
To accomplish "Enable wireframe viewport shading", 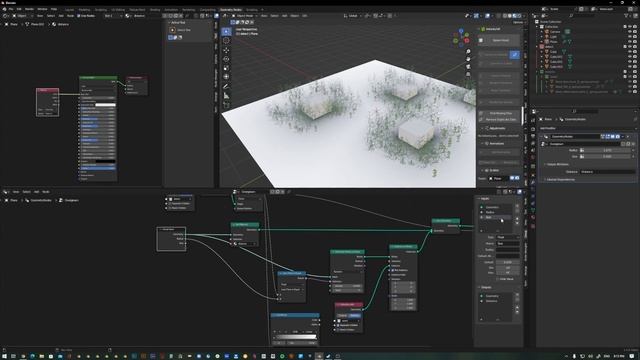I will [505, 16].
